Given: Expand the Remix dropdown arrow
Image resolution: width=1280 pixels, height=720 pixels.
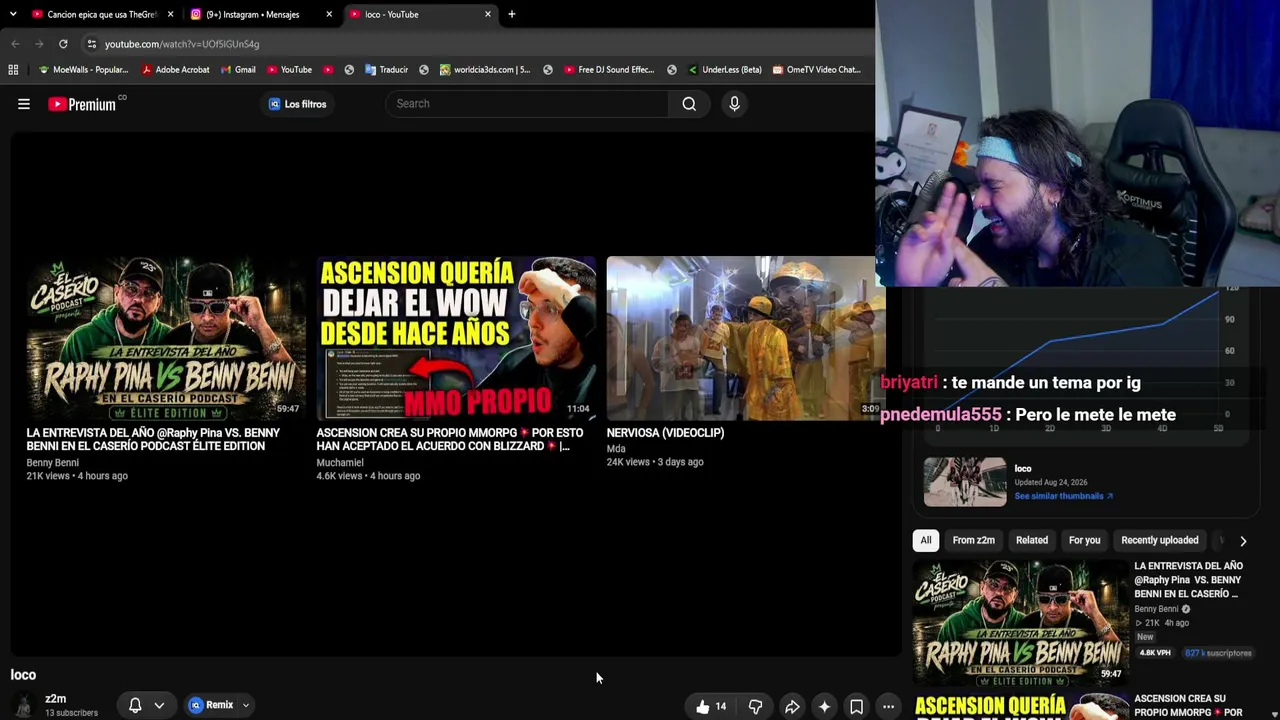Looking at the screenshot, I should [245, 705].
